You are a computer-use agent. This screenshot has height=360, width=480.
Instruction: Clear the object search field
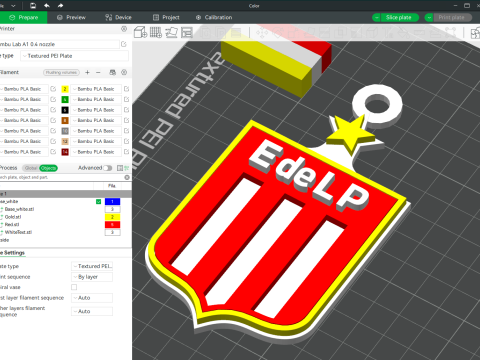point(127,177)
